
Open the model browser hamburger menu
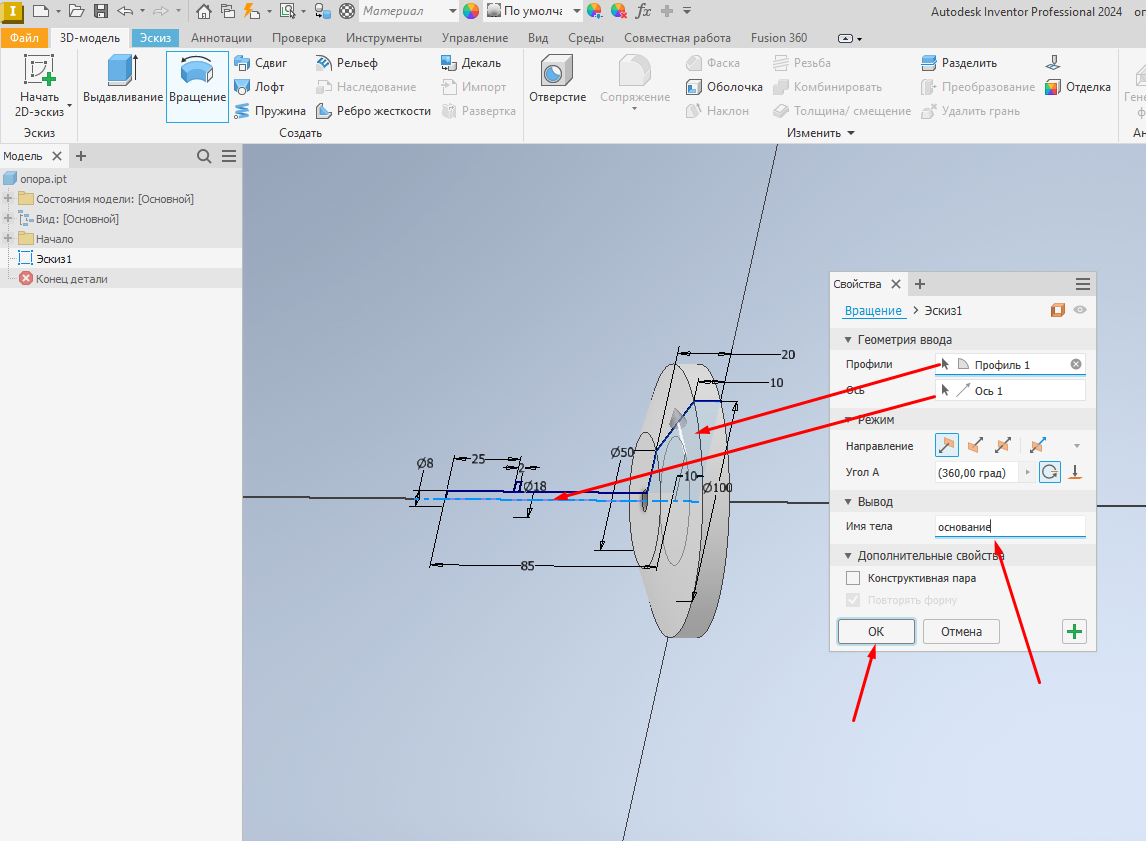(229, 156)
